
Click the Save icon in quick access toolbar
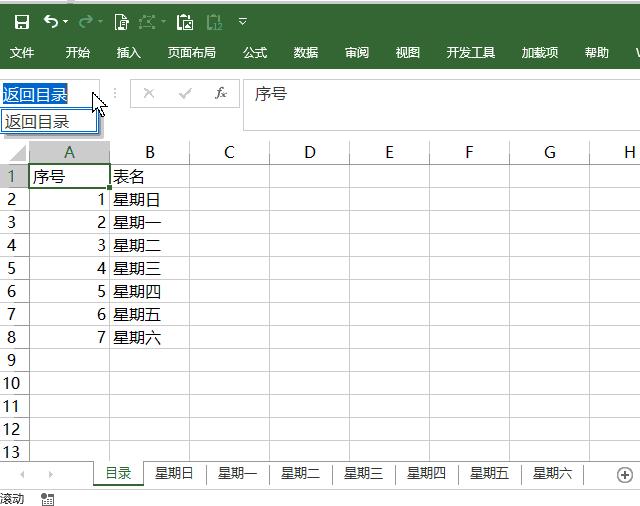[x=22, y=22]
